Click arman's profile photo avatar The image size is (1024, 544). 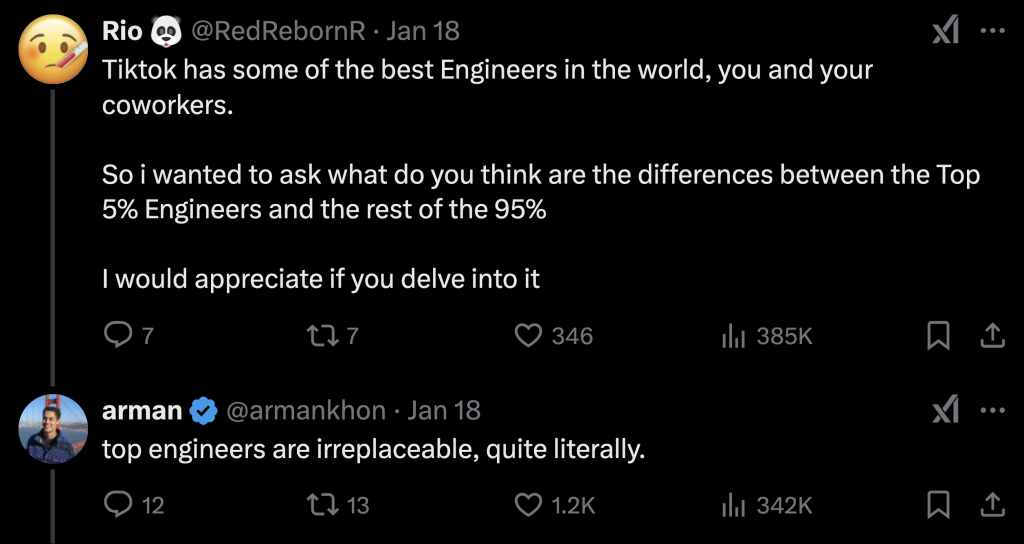tap(53, 429)
